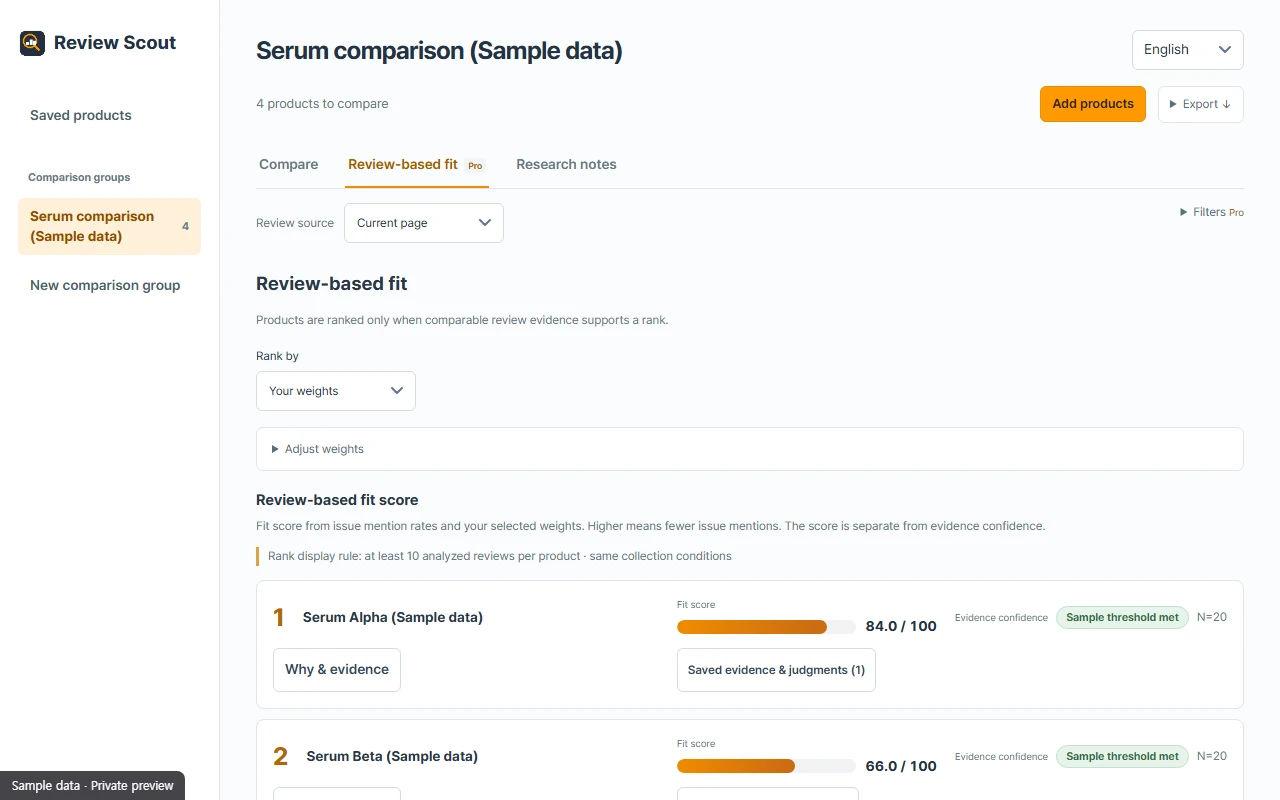Viewport: 1280px width, 800px height.
Task: Click the Add products button
Action: point(1093,104)
